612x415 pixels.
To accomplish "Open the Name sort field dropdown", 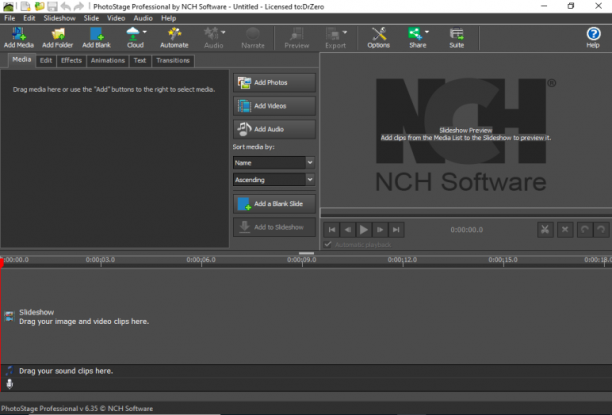I will 274,162.
